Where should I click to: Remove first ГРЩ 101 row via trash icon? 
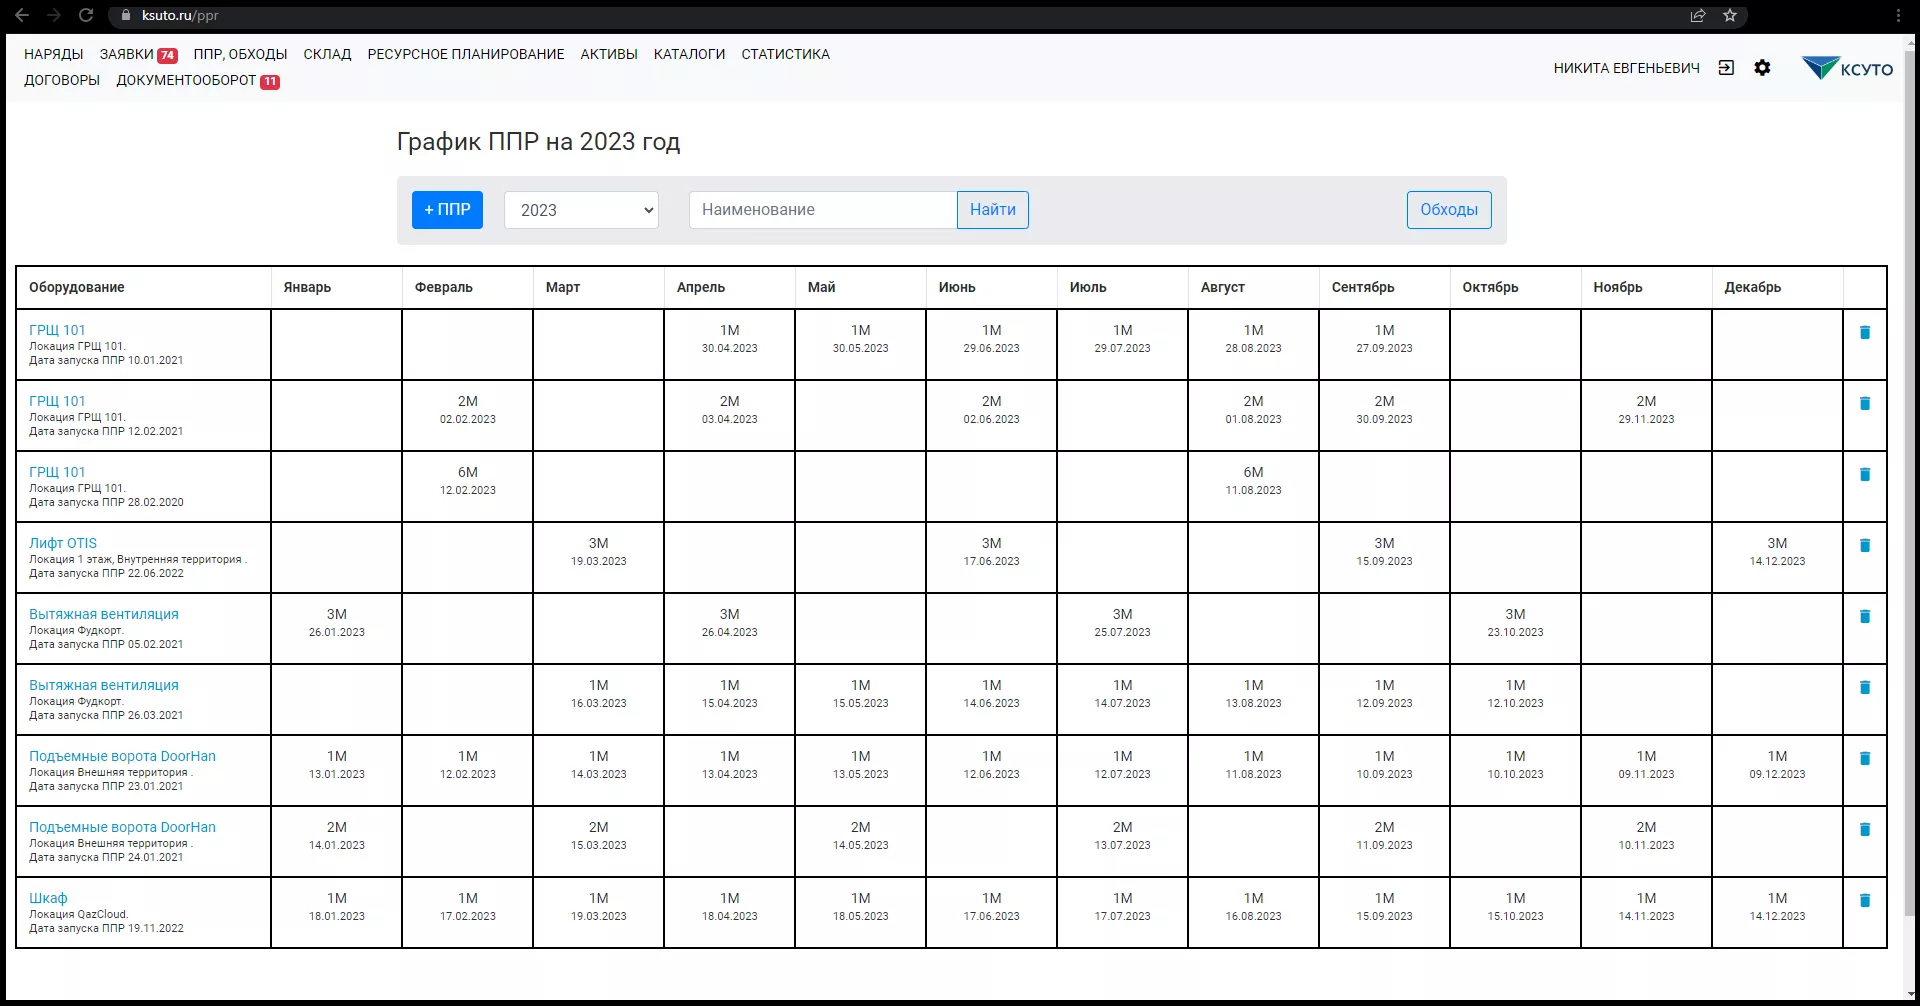point(1864,333)
